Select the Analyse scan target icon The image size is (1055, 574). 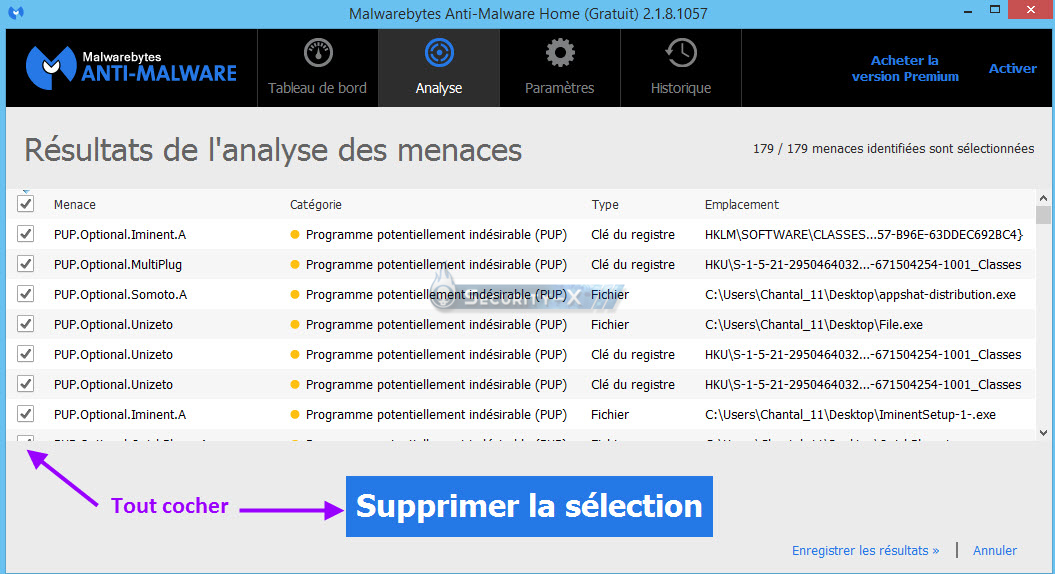point(439,53)
